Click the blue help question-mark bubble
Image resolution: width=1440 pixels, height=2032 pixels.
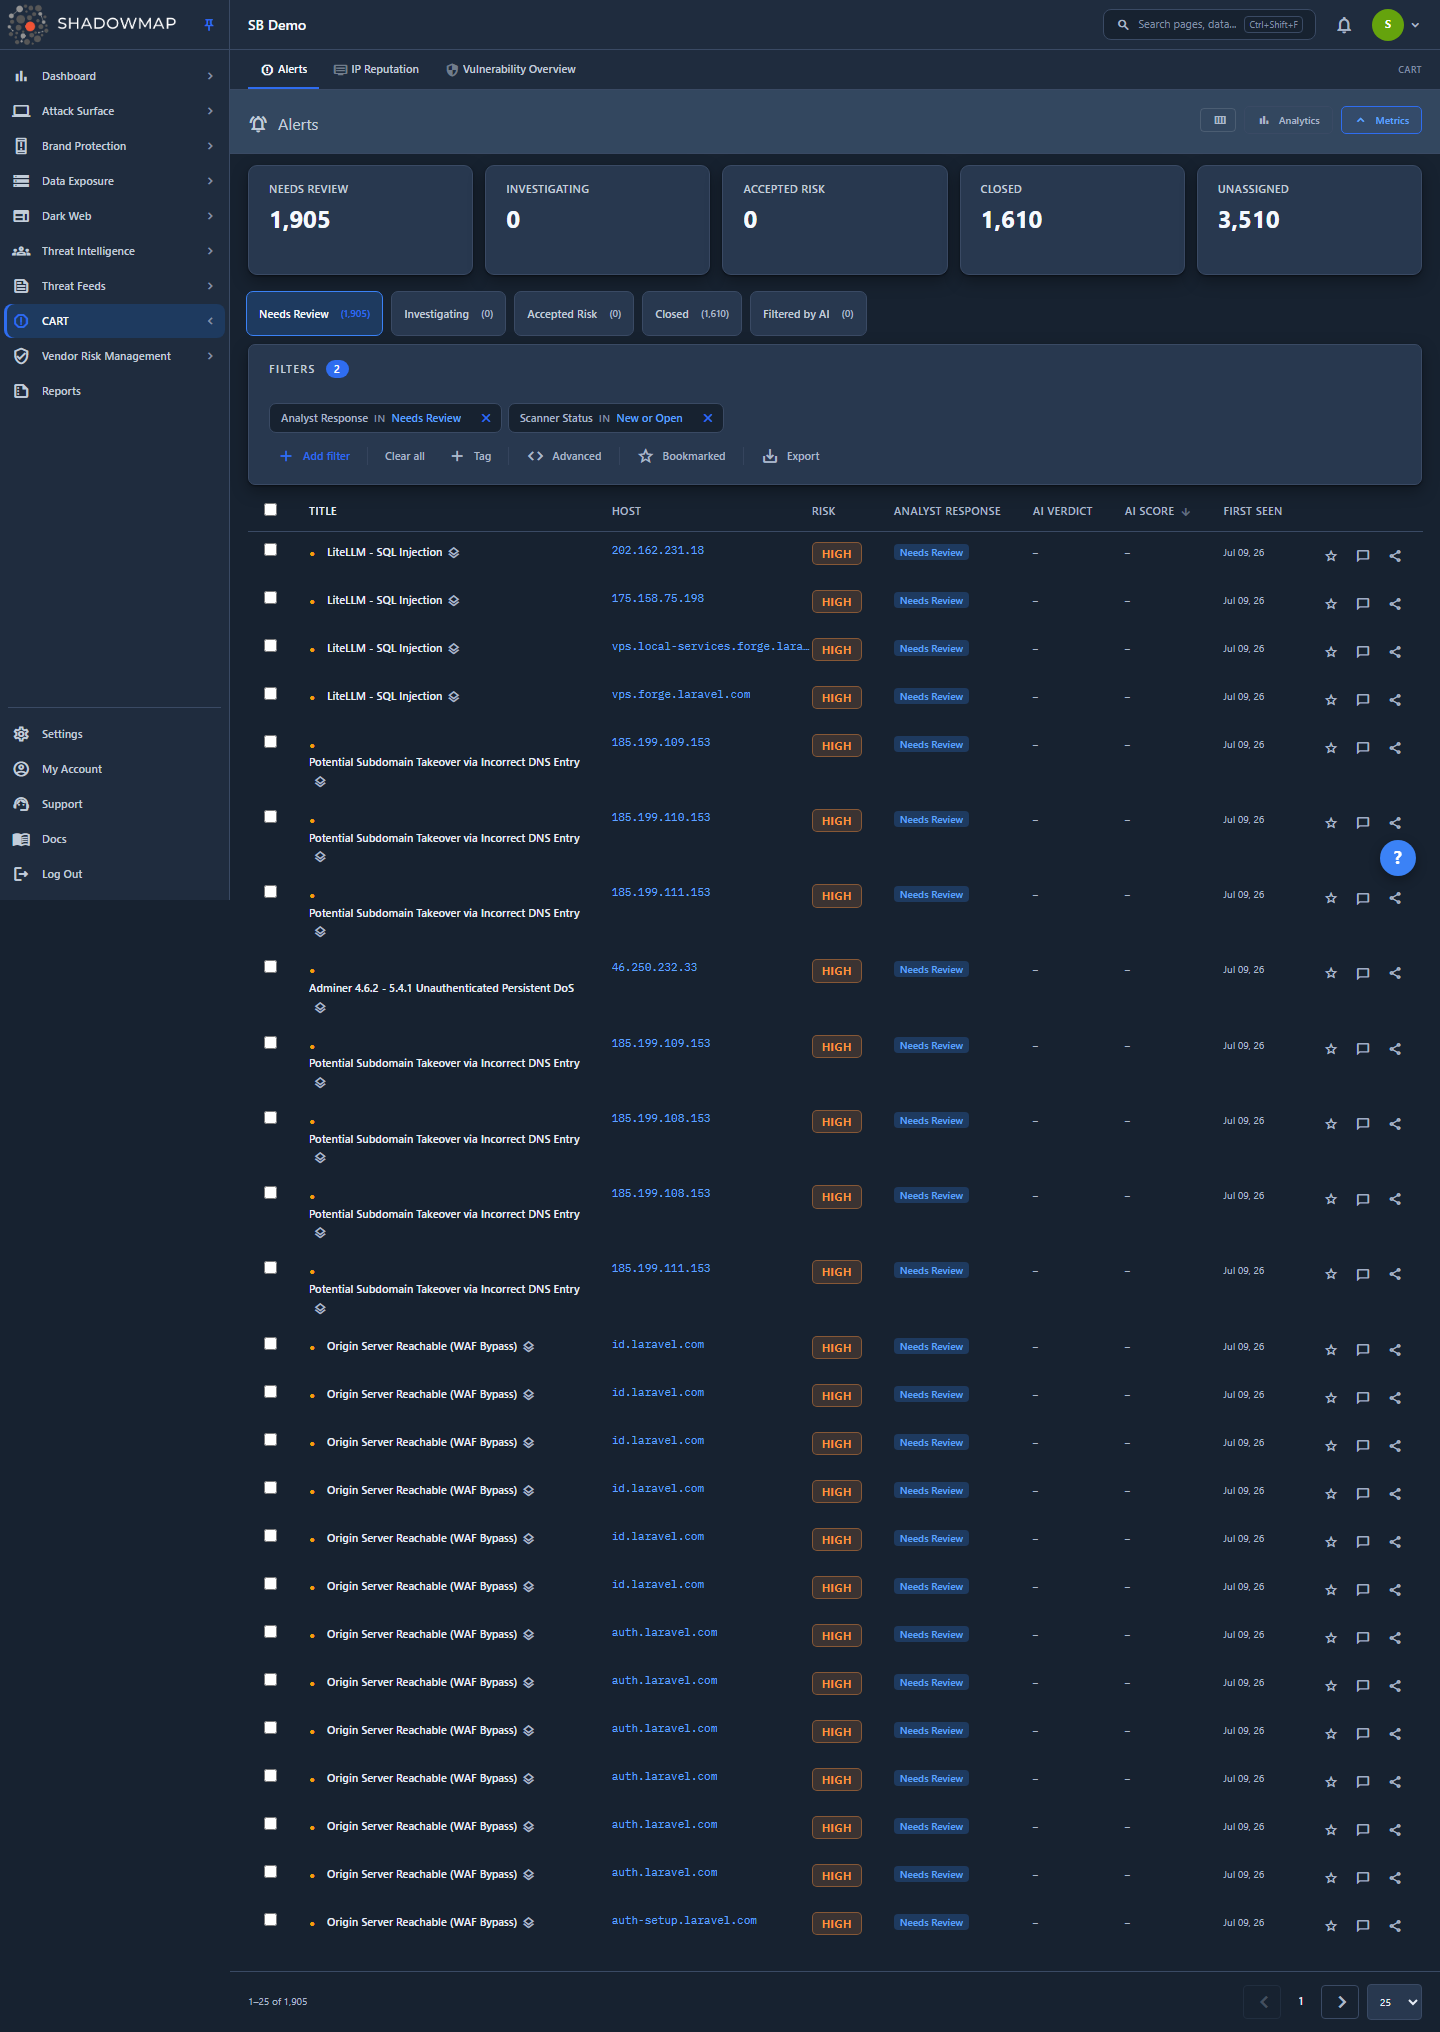pos(1397,858)
